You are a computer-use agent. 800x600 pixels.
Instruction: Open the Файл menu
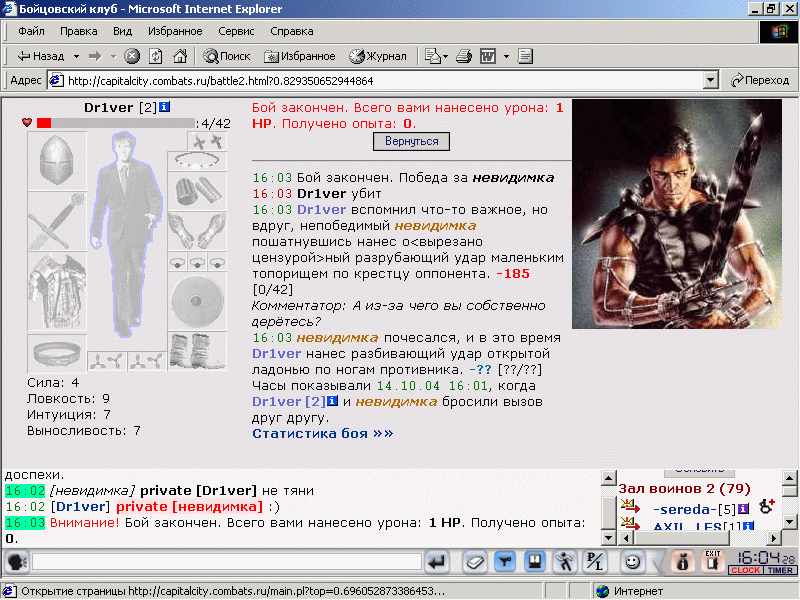pos(31,31)
